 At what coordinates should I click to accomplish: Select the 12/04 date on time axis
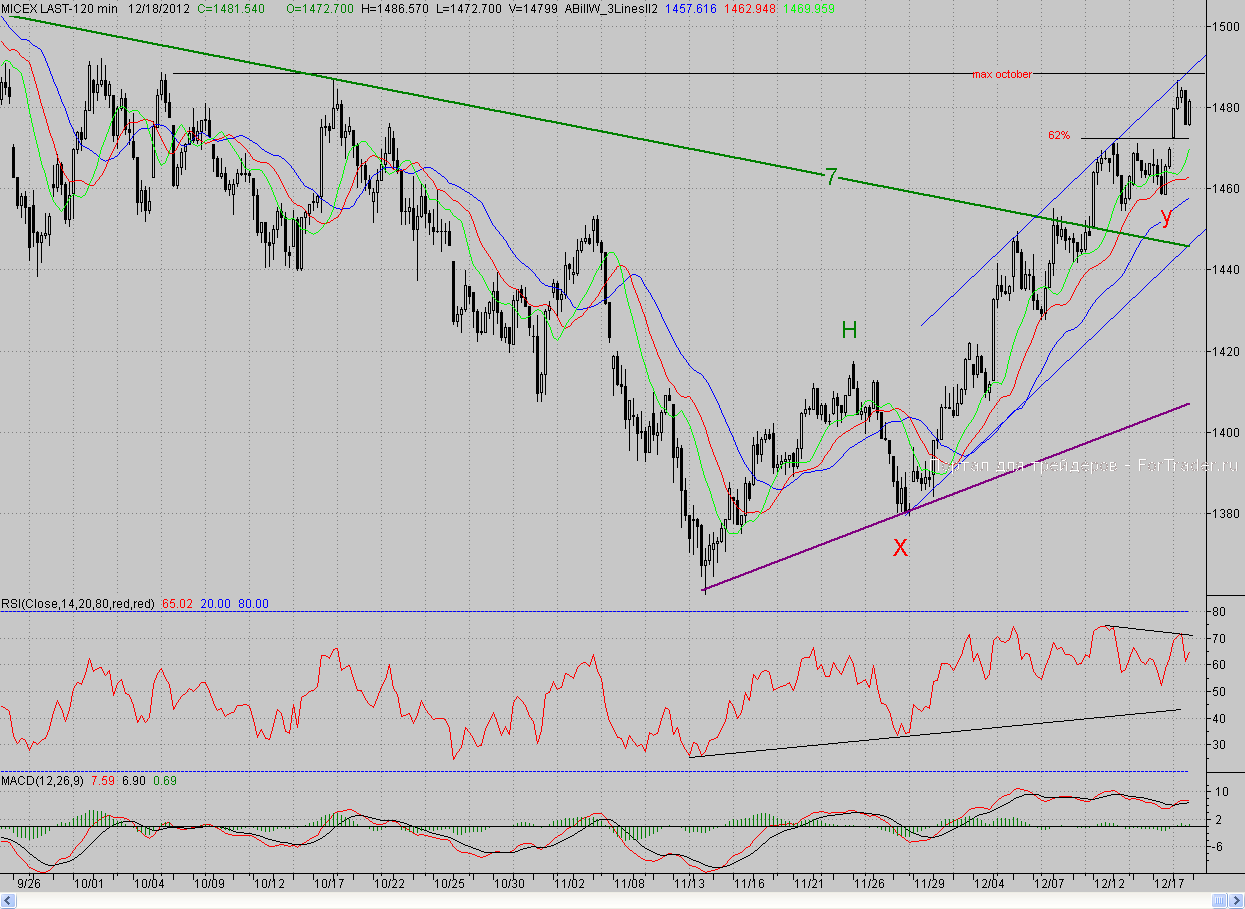[x=990, y=884]
